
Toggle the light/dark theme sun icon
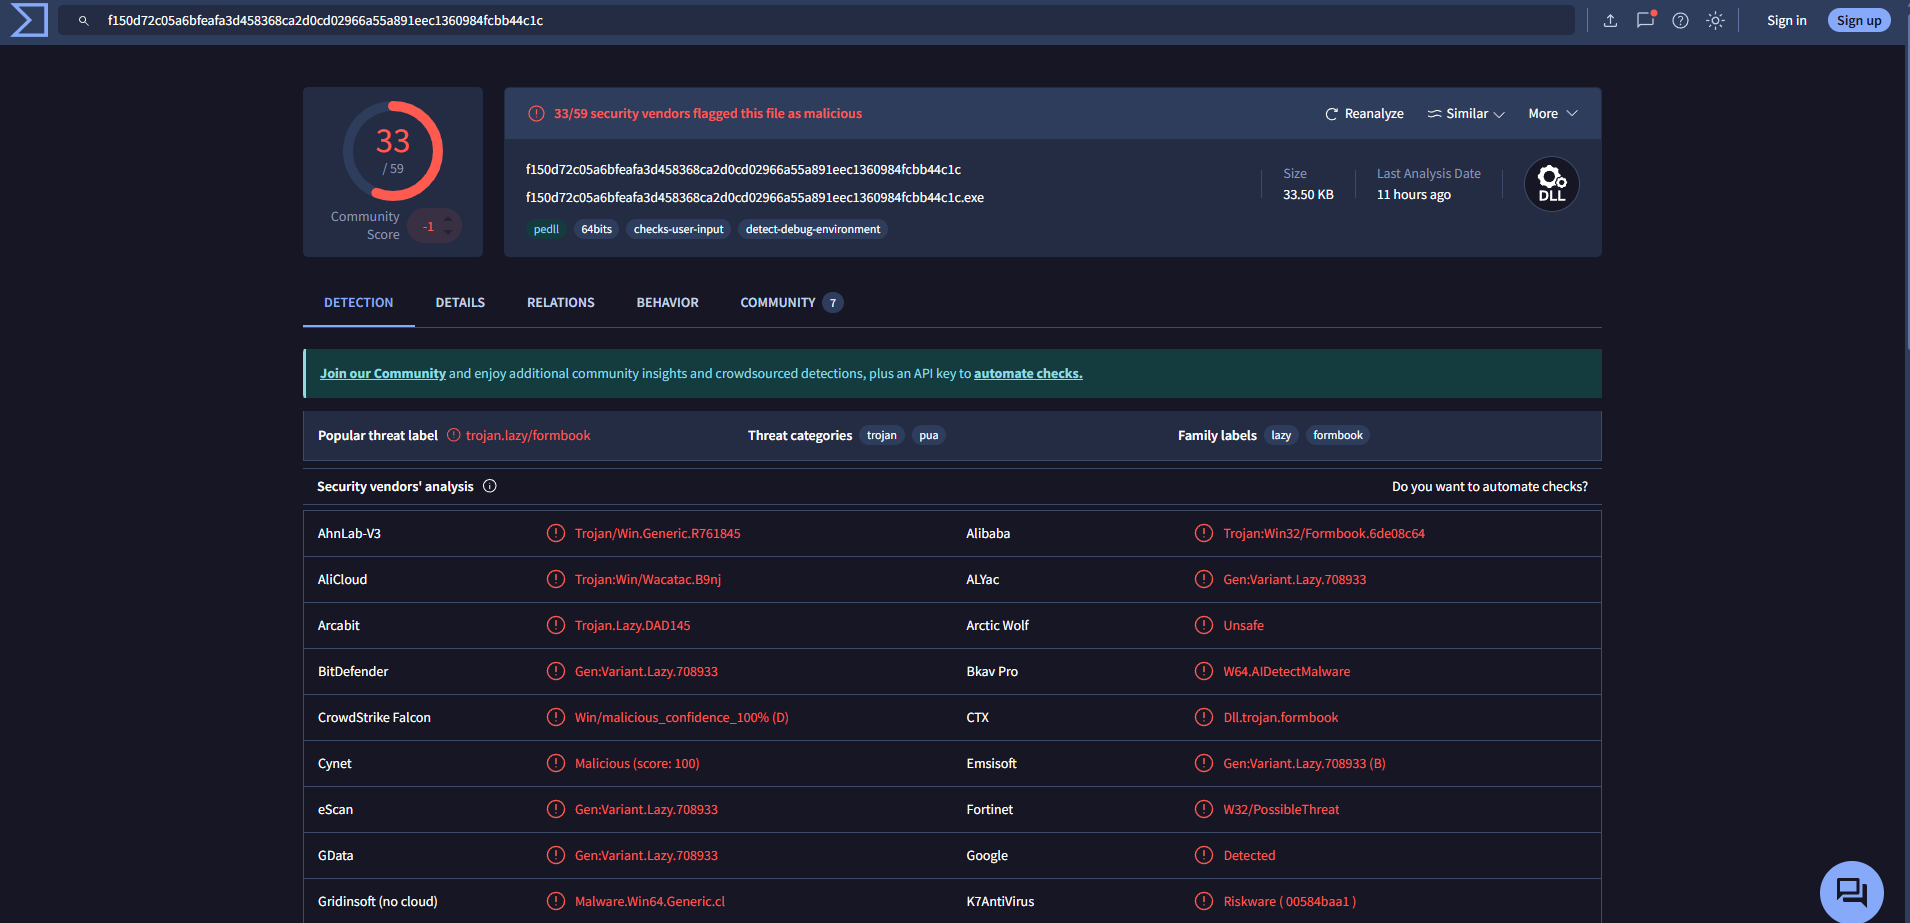pyautogui.click(x=1715, y=20)
